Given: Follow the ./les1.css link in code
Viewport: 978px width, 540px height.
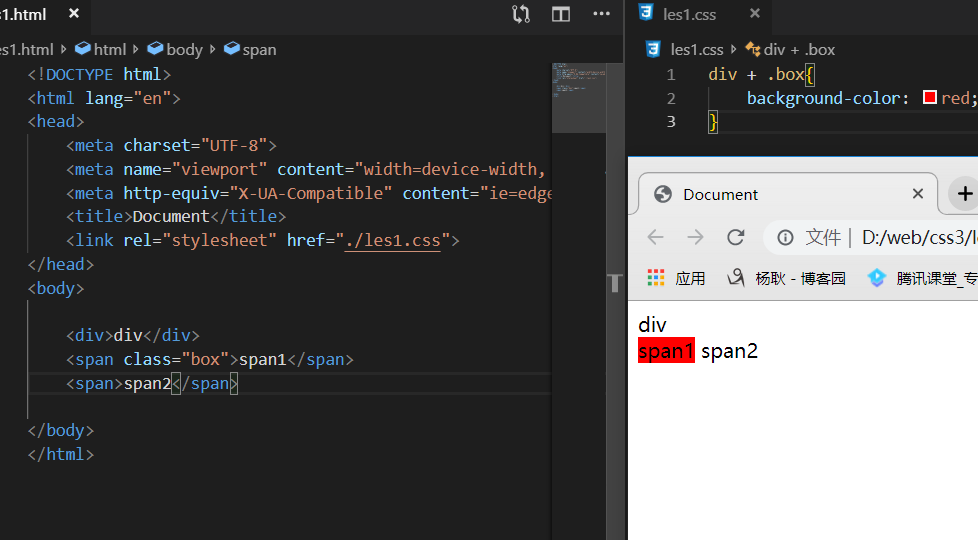Looking at the screenshot, I should (x=392, y=241).
